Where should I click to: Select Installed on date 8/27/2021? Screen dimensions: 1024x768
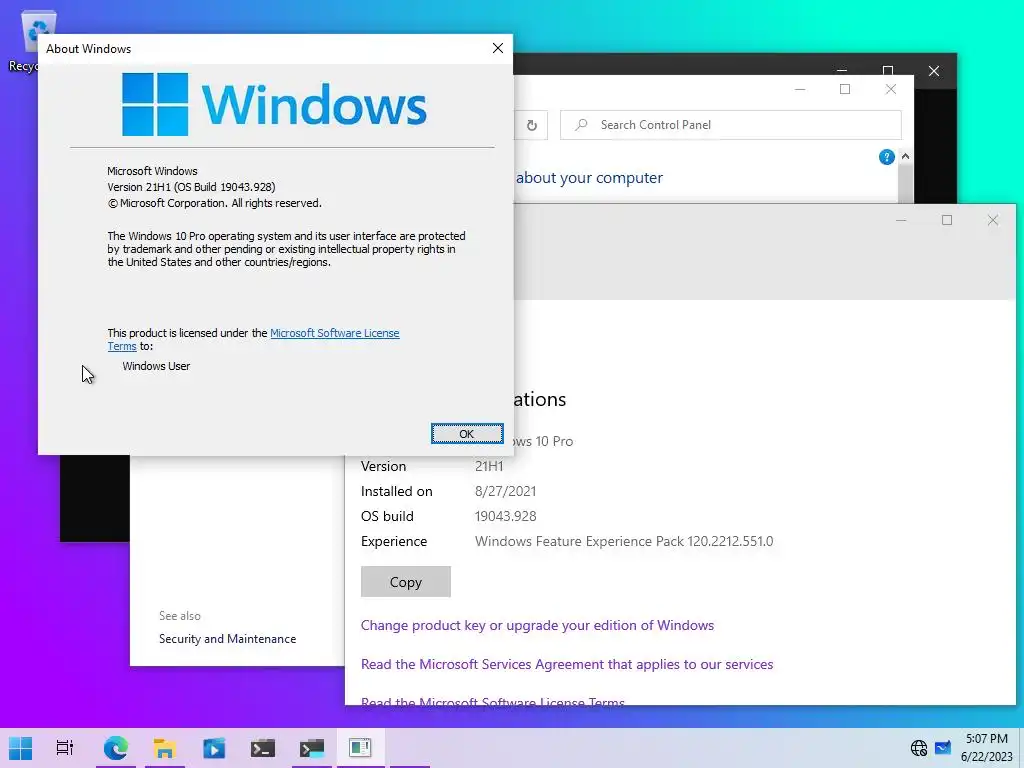pyautogui.click(x=505, y=491)
